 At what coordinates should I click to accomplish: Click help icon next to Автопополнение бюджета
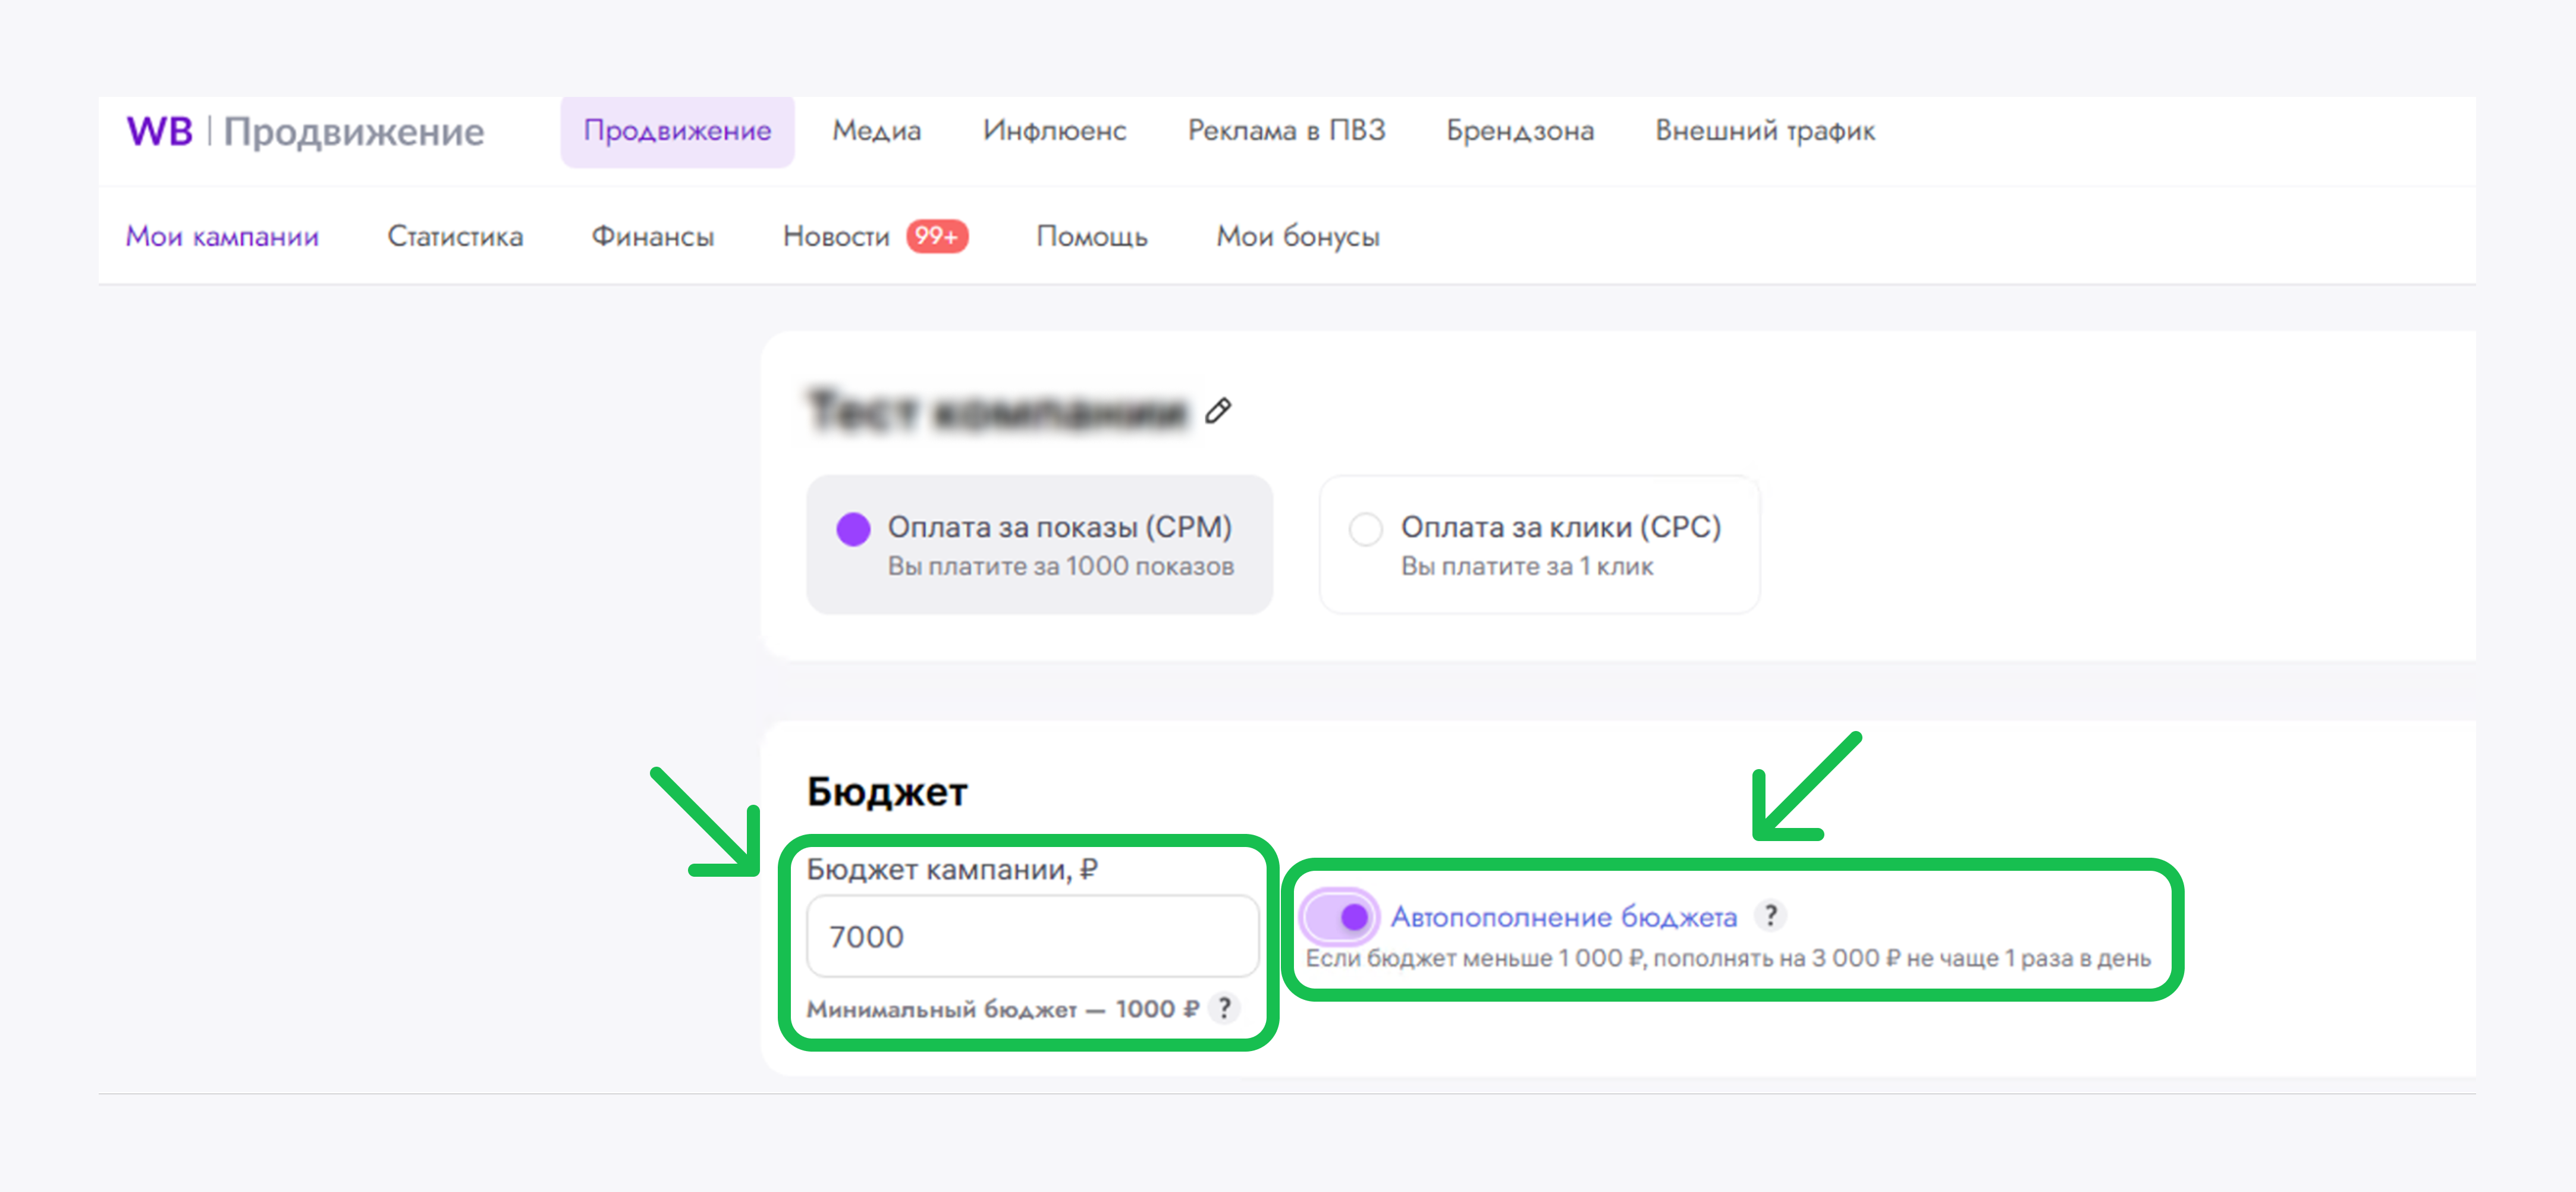point(1770,915)
